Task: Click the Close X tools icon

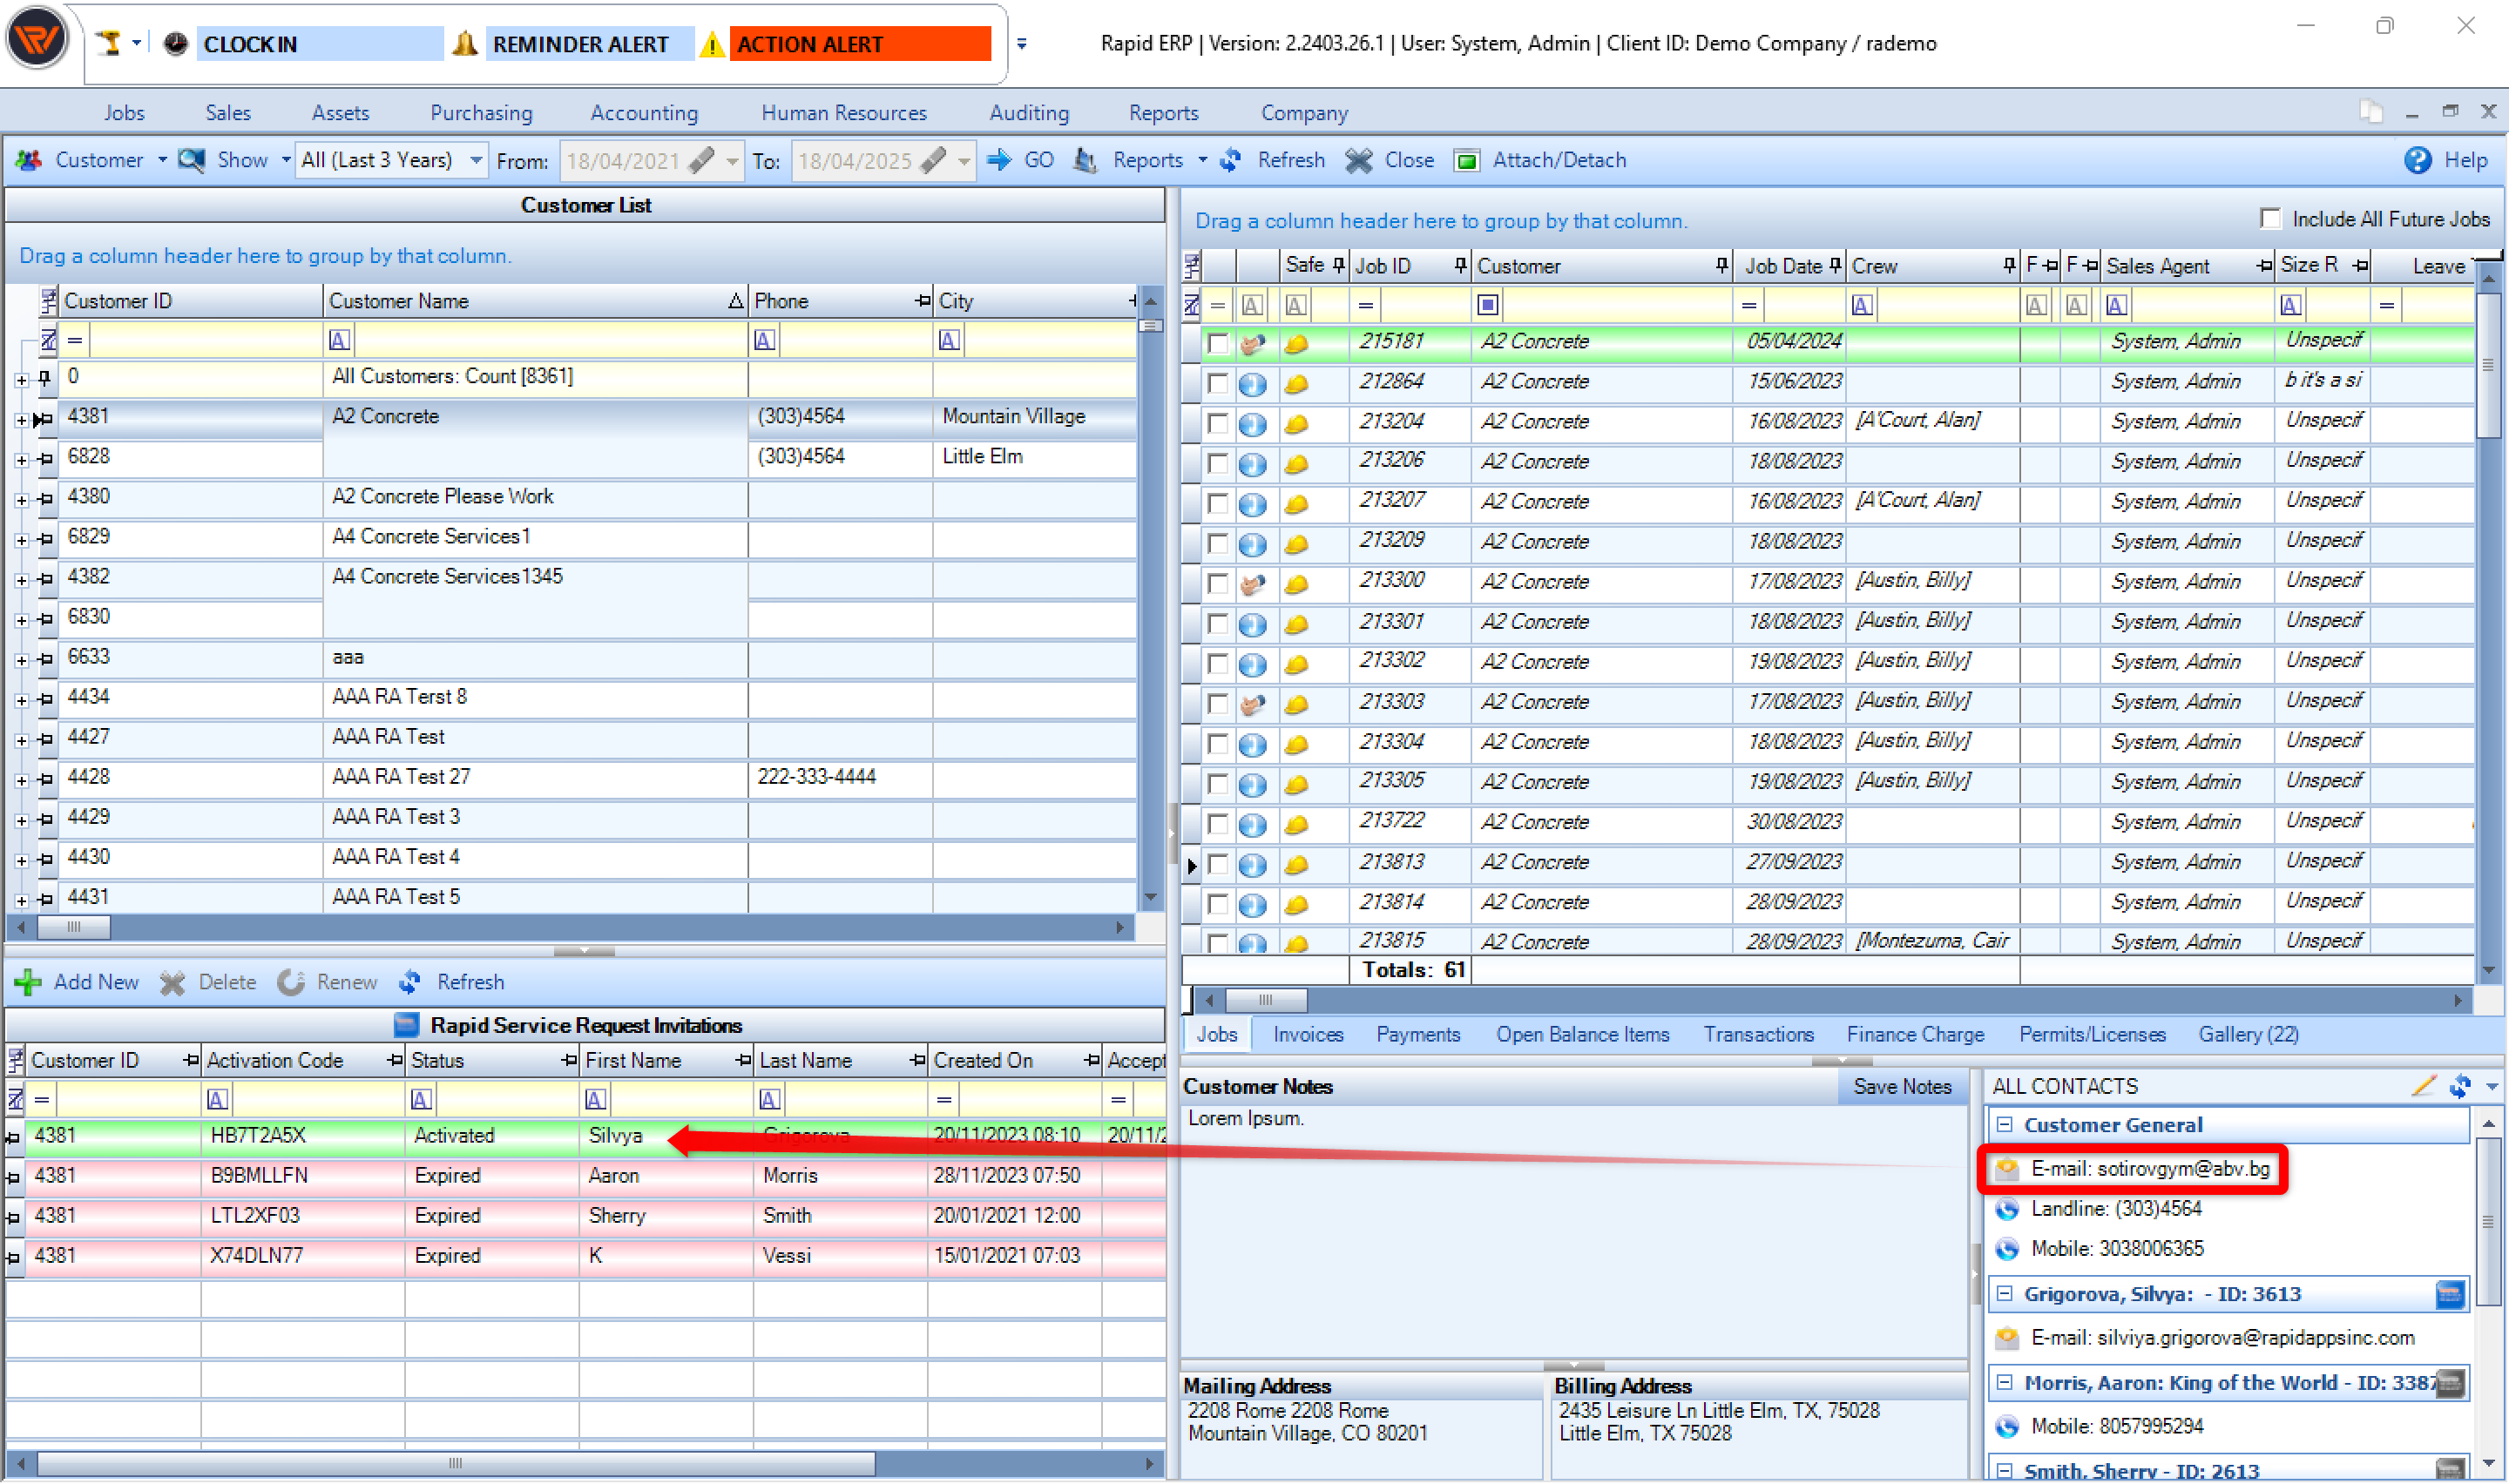Action: [1358, 160]
